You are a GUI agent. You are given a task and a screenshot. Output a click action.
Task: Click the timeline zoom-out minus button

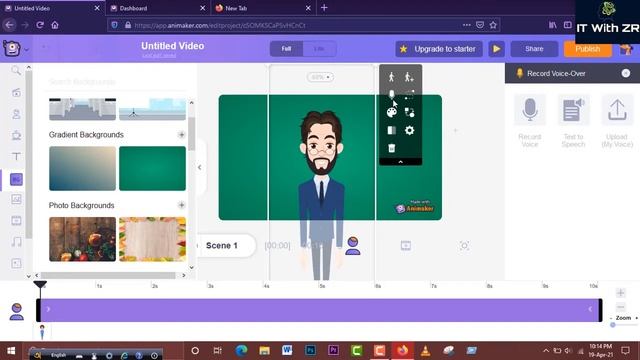point(620,307)
